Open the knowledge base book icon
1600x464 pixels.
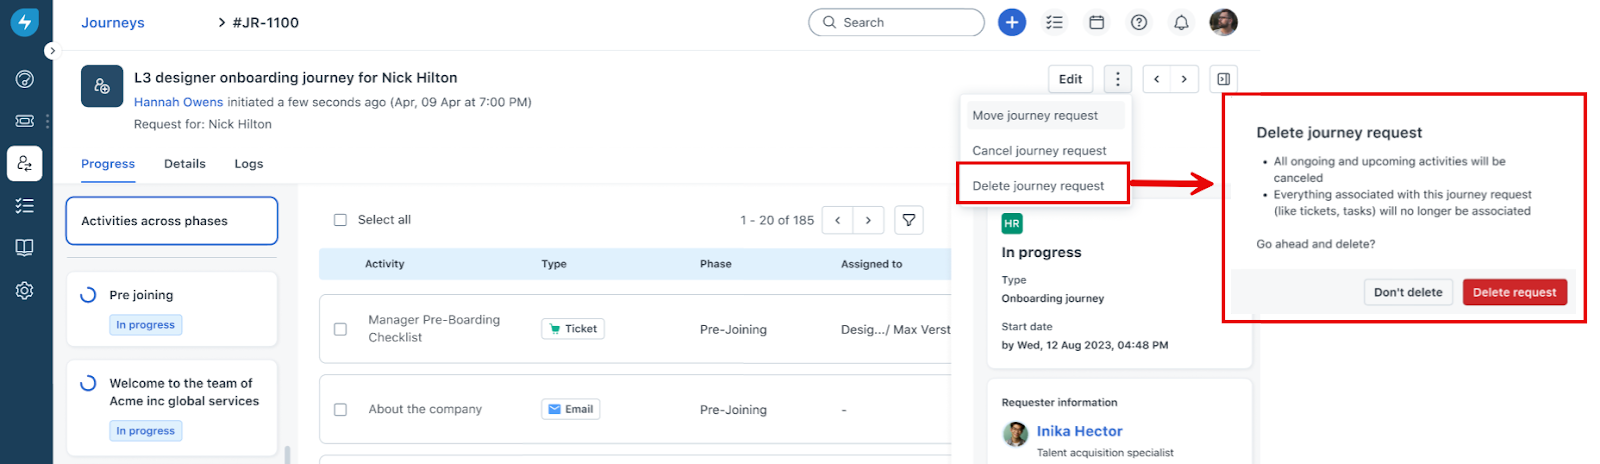click(25, 247)
